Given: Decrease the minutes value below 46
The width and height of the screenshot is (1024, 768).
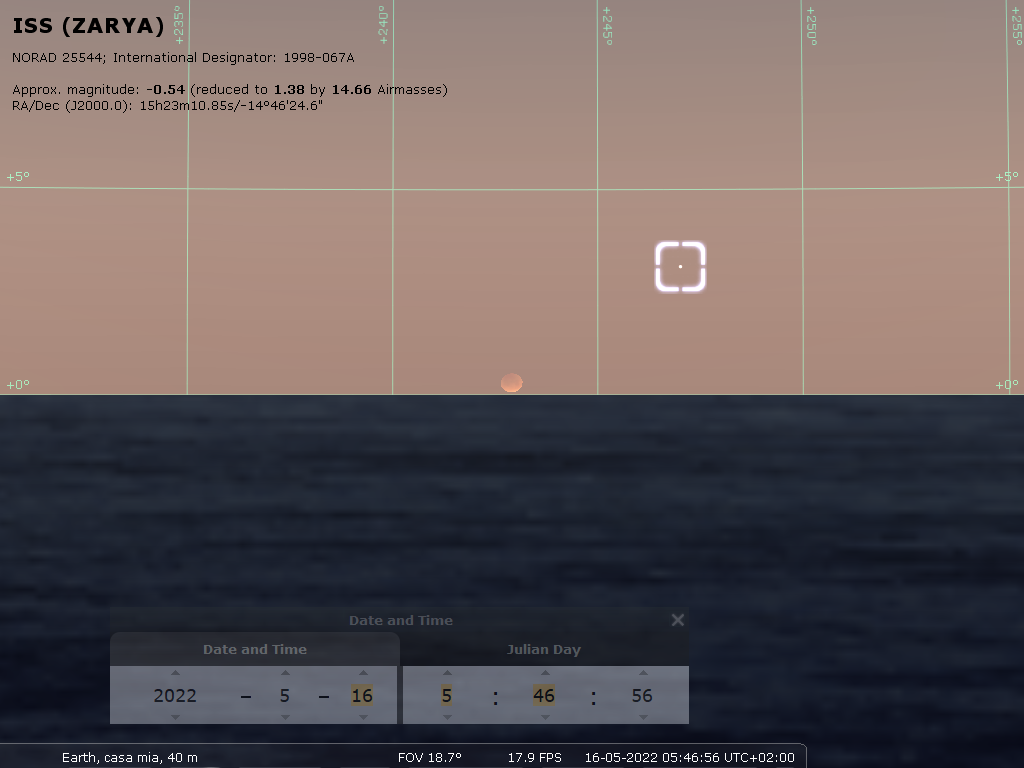Looking at the screenshot, I should tap(545, 717).
